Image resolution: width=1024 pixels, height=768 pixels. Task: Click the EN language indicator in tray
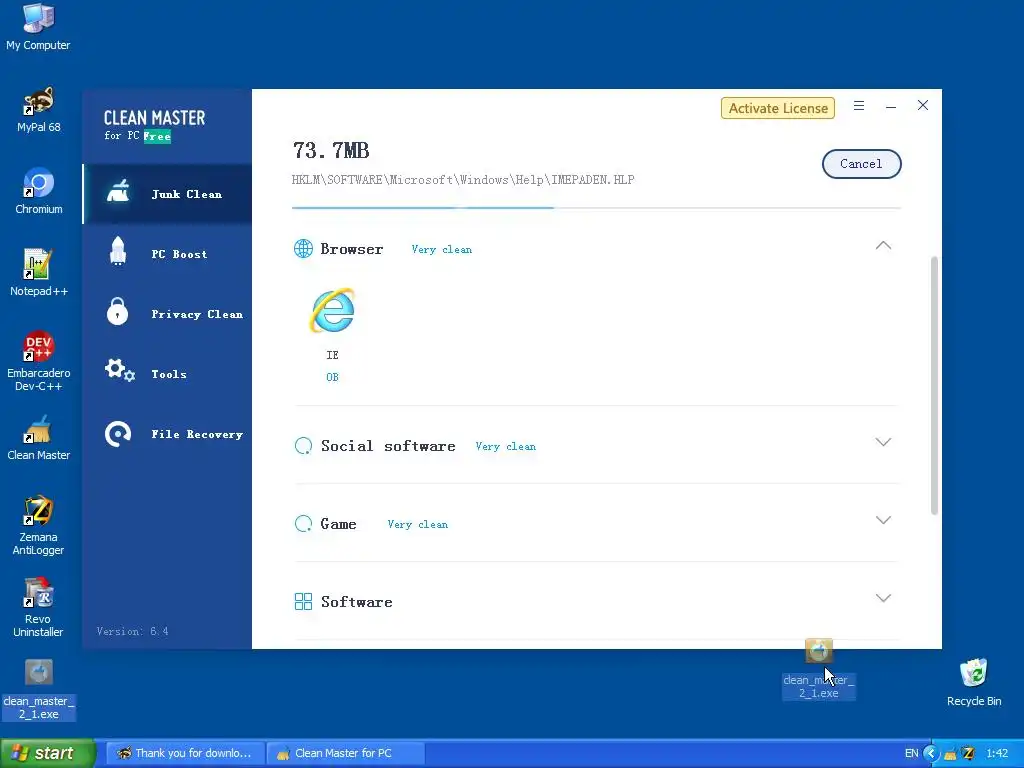(x=911, y=754)
